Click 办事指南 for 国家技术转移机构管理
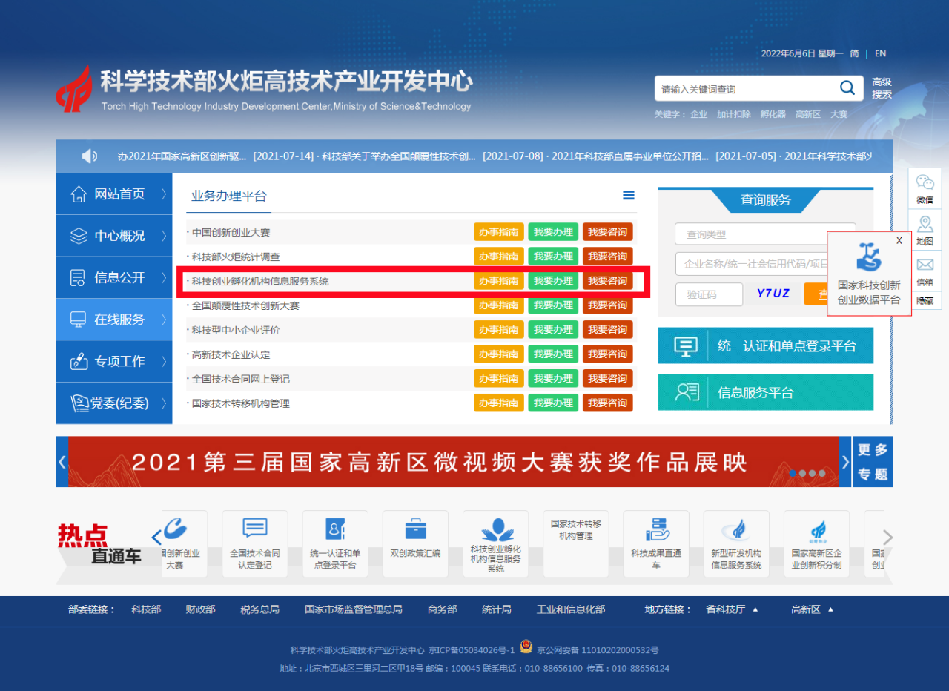The width and height of the screenshot is (949, 691). pyautogui.click(x=499, y=402)
